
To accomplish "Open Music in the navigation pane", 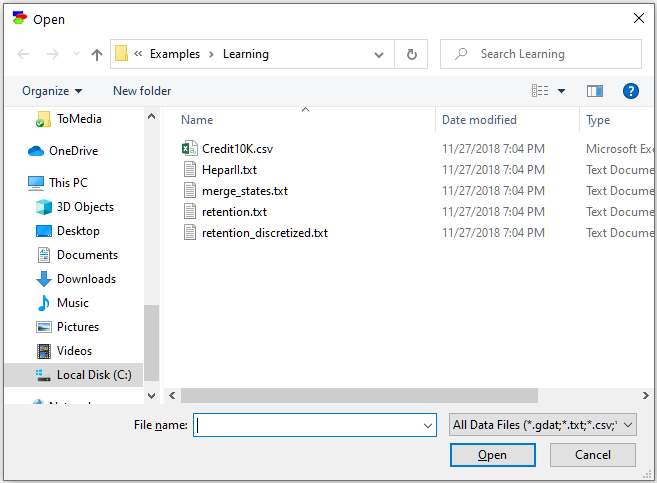I will coord(72,303).
